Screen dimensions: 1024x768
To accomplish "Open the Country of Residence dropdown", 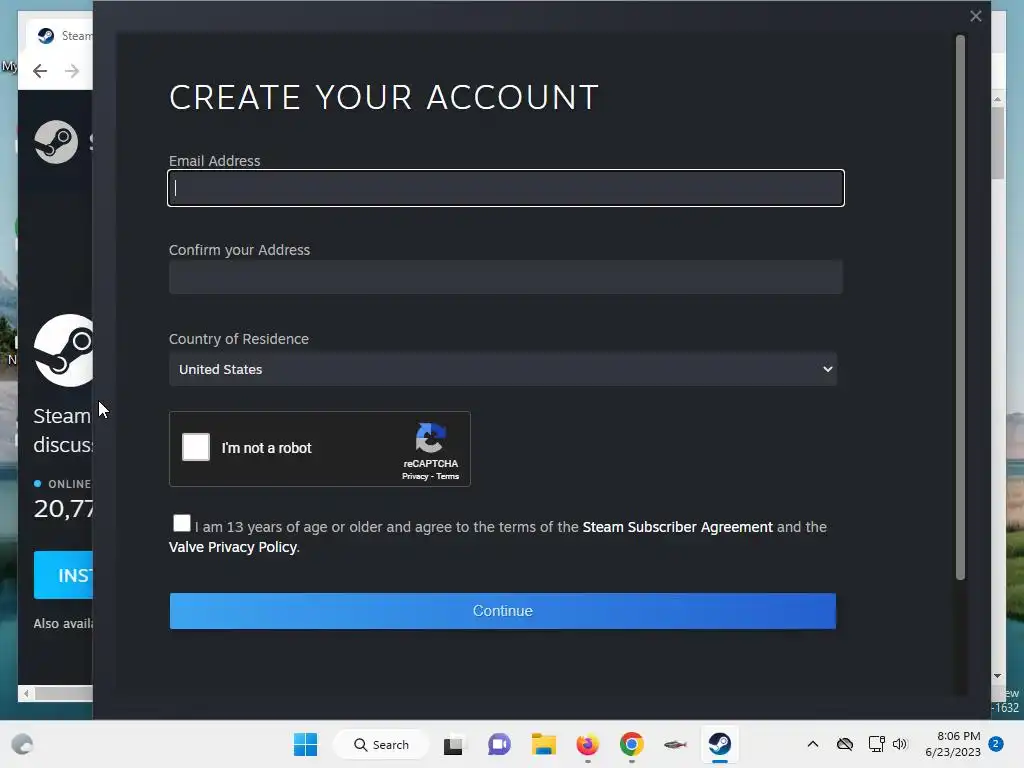I will 502,369.
